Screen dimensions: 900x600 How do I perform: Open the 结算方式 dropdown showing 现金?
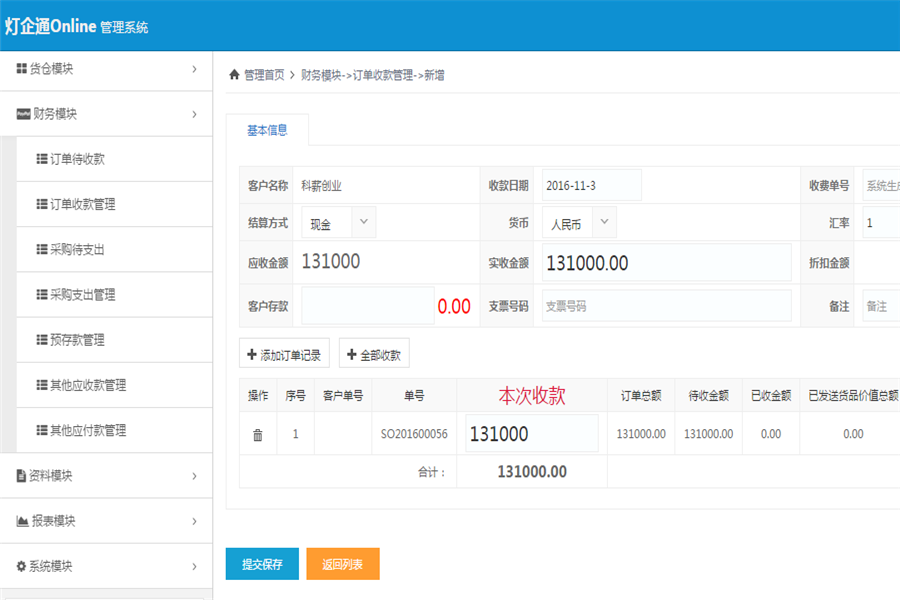coord(339,222)
